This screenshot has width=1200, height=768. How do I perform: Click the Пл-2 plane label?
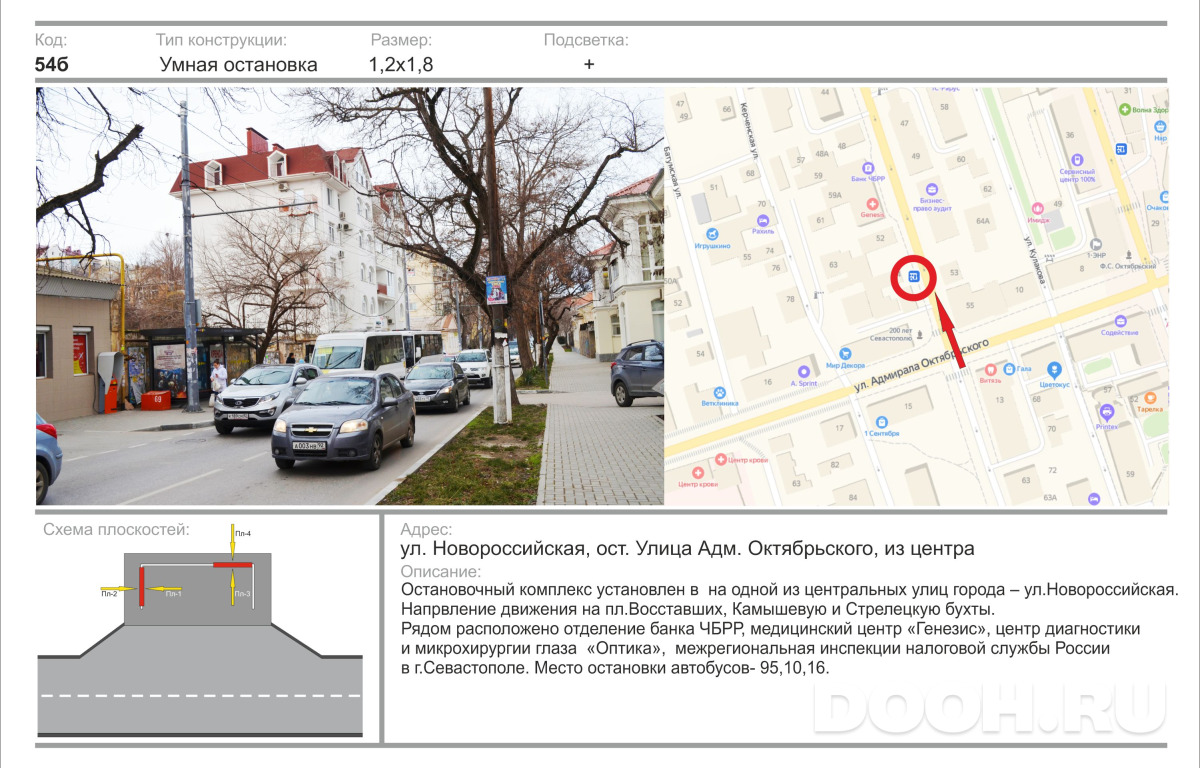[109, 594]
